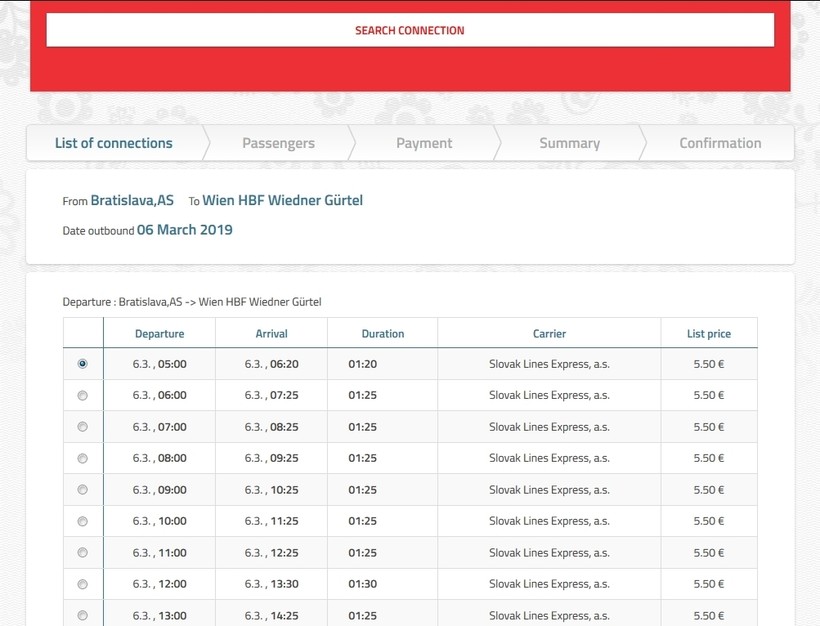Jump to the Confirmation step tab
The height and width of the screenshot is (626, 820).
click(720, 143)
